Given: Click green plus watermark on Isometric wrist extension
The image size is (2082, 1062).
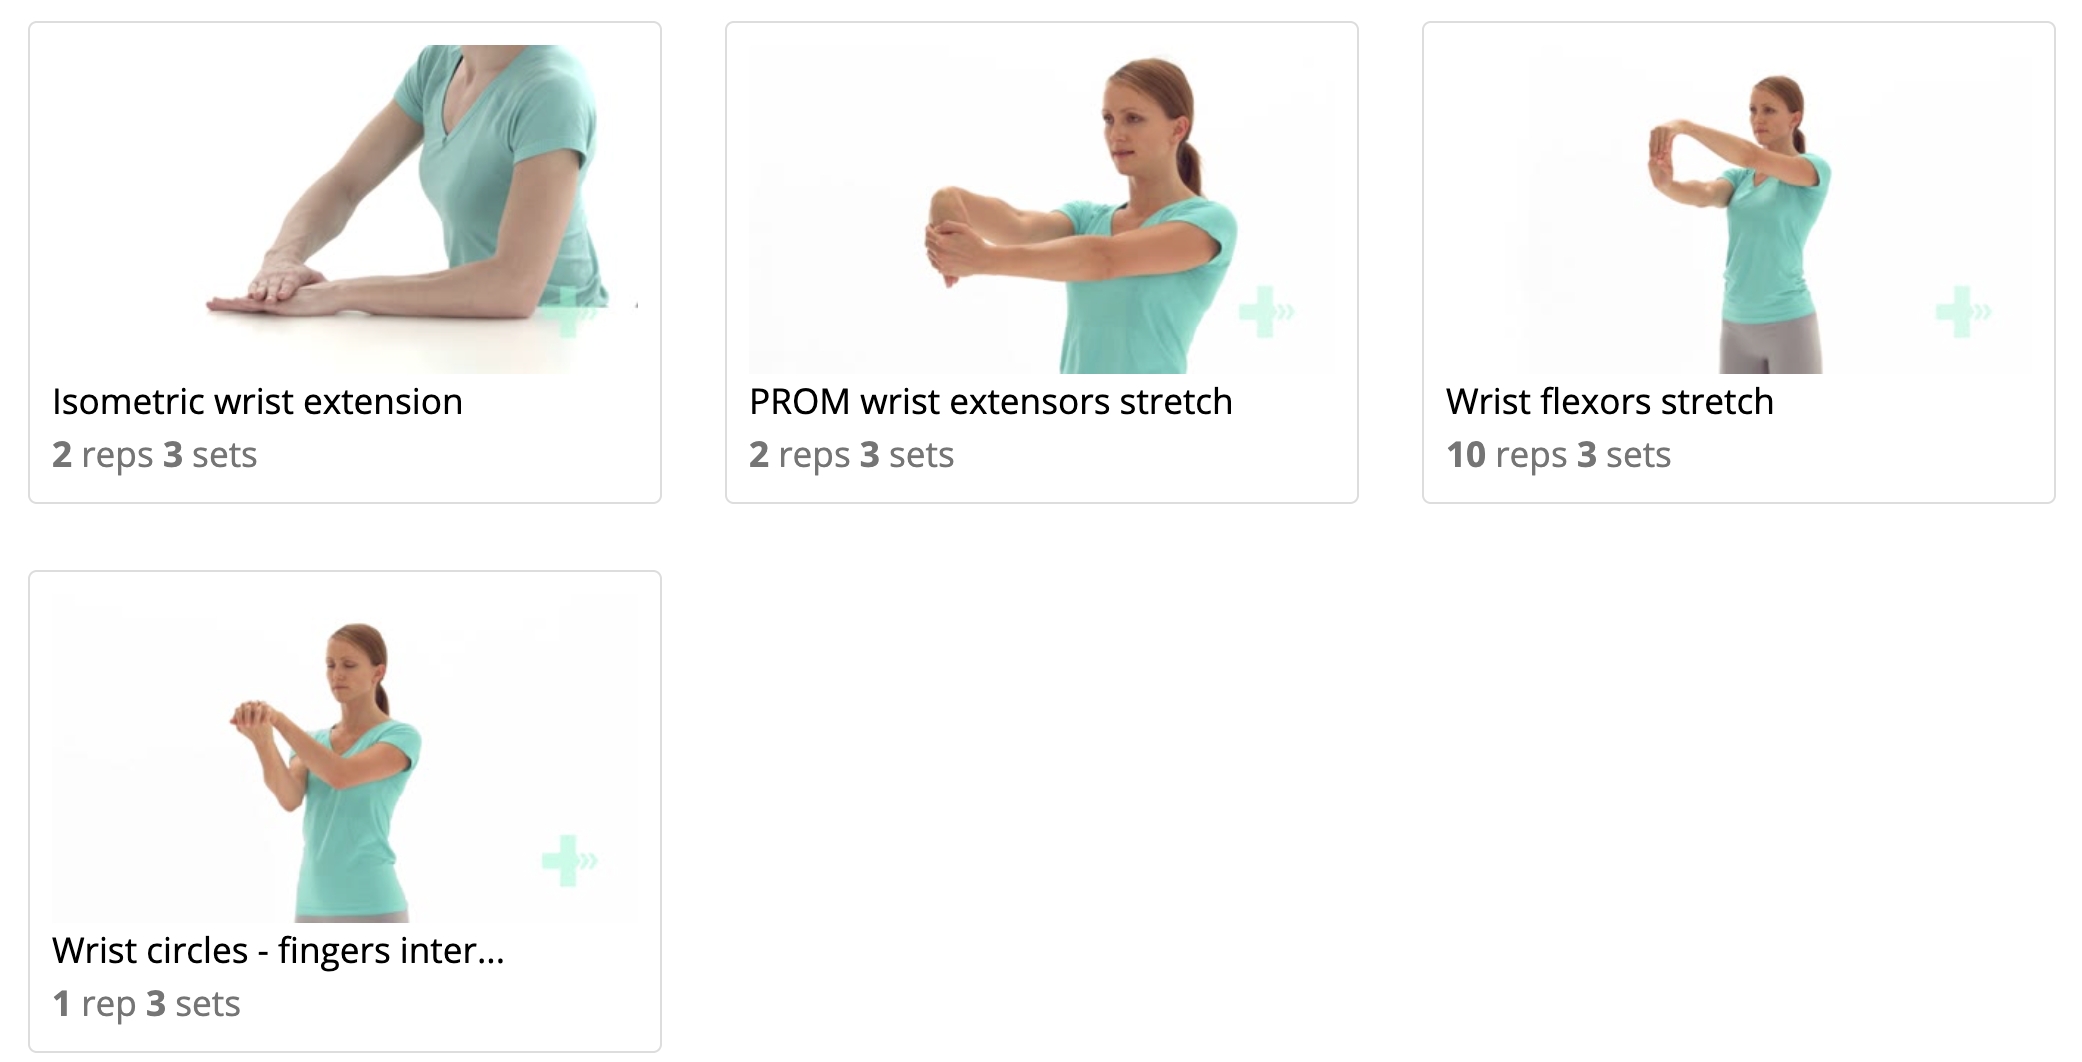Looking at the screenshot, I should pos(570,312).
